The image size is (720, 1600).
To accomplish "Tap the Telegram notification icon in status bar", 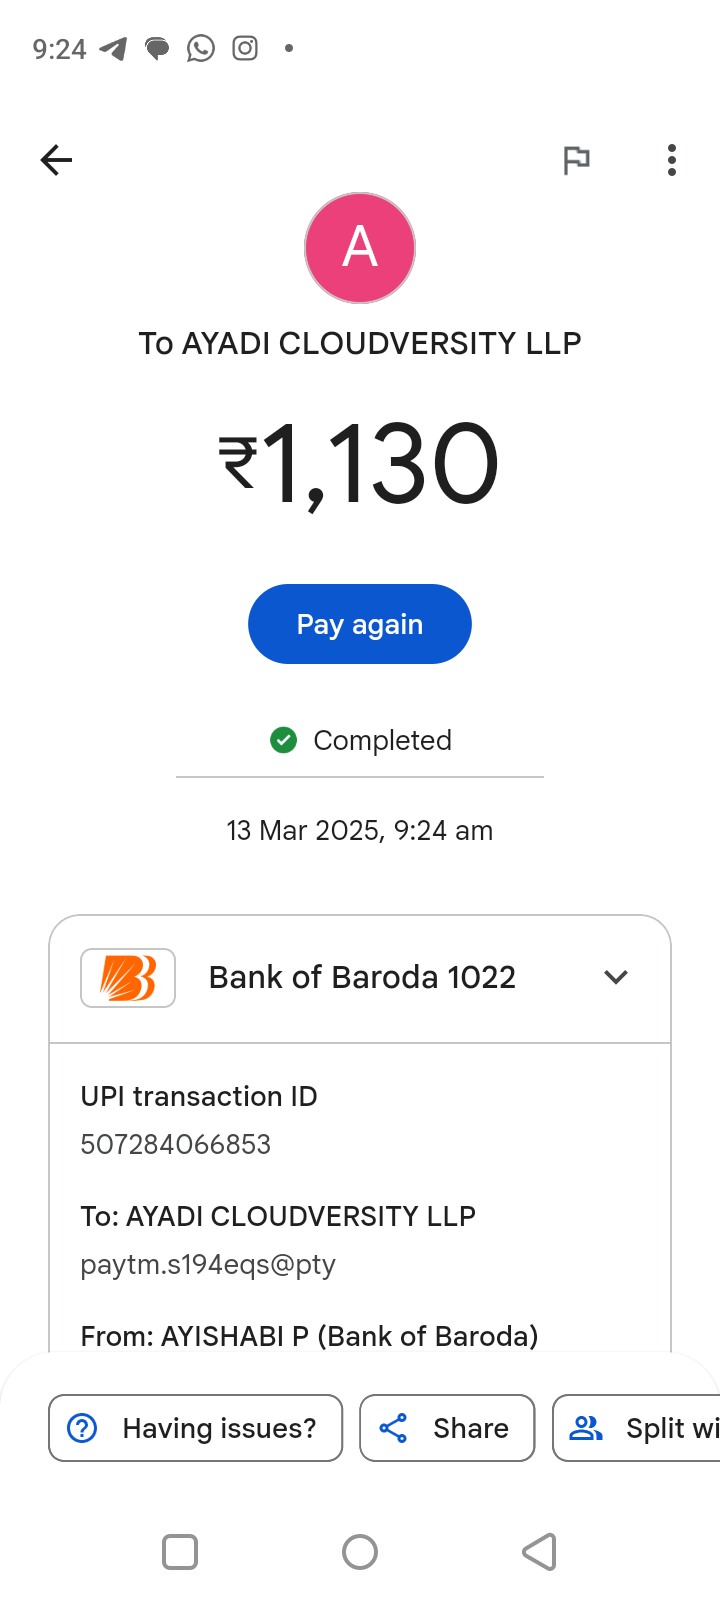I will point(113,49).
